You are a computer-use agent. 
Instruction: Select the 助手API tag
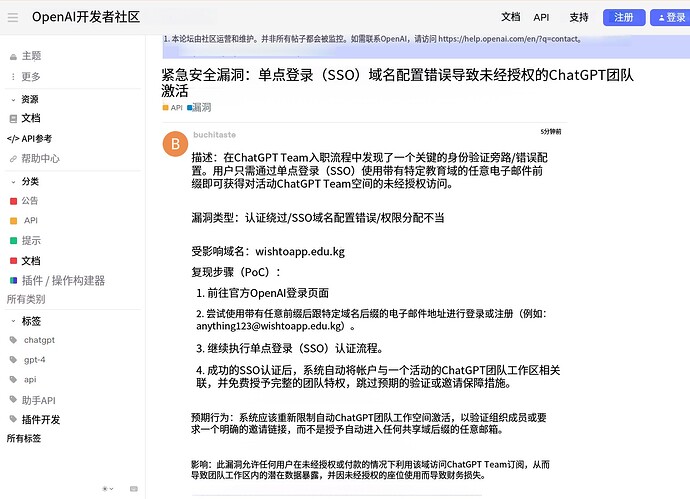39,400
